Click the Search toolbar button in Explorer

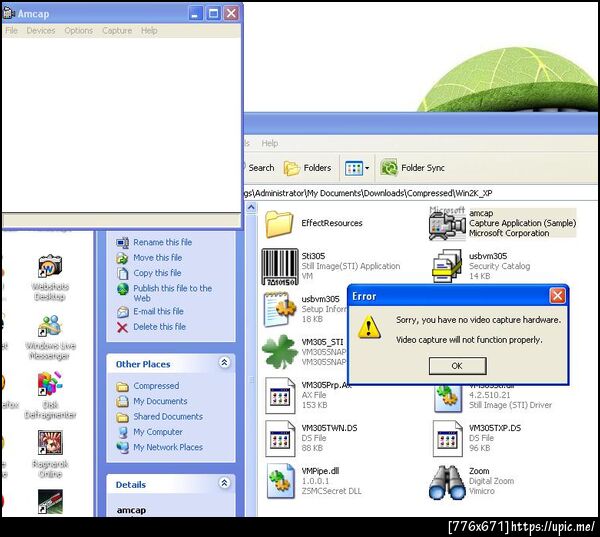pos(259,168)
